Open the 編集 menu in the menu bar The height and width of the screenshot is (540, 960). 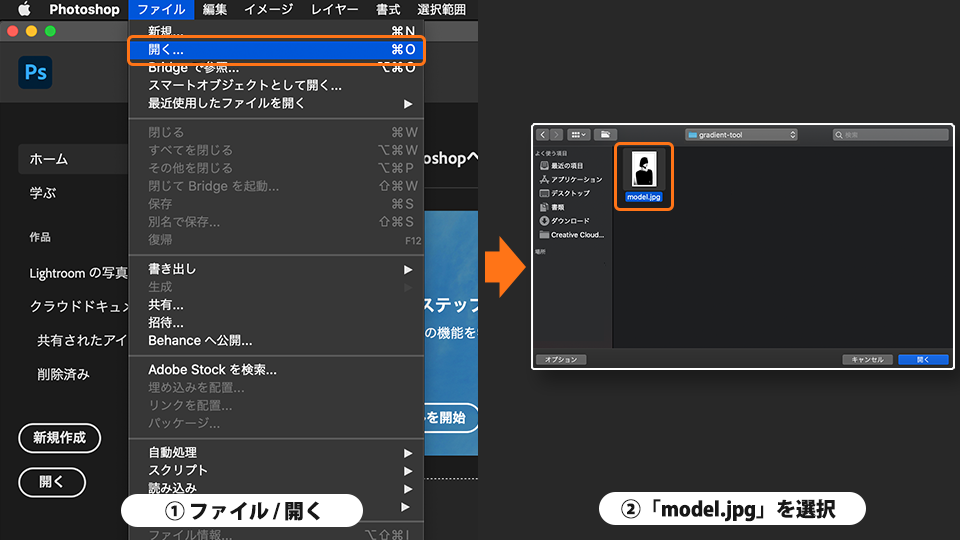[x=215, y=9]
